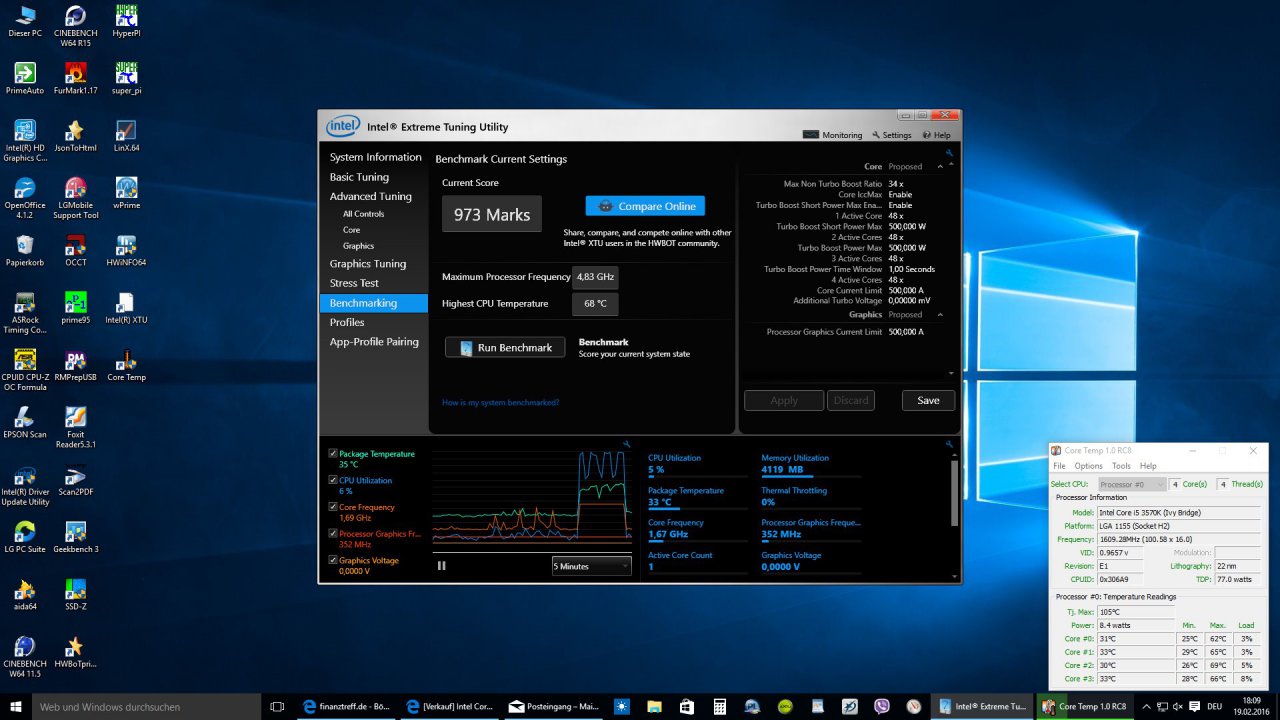The image size is (1280, 720).
Task: Open All Controls under Advanced Tuning
Action: (x=363, y=214)
